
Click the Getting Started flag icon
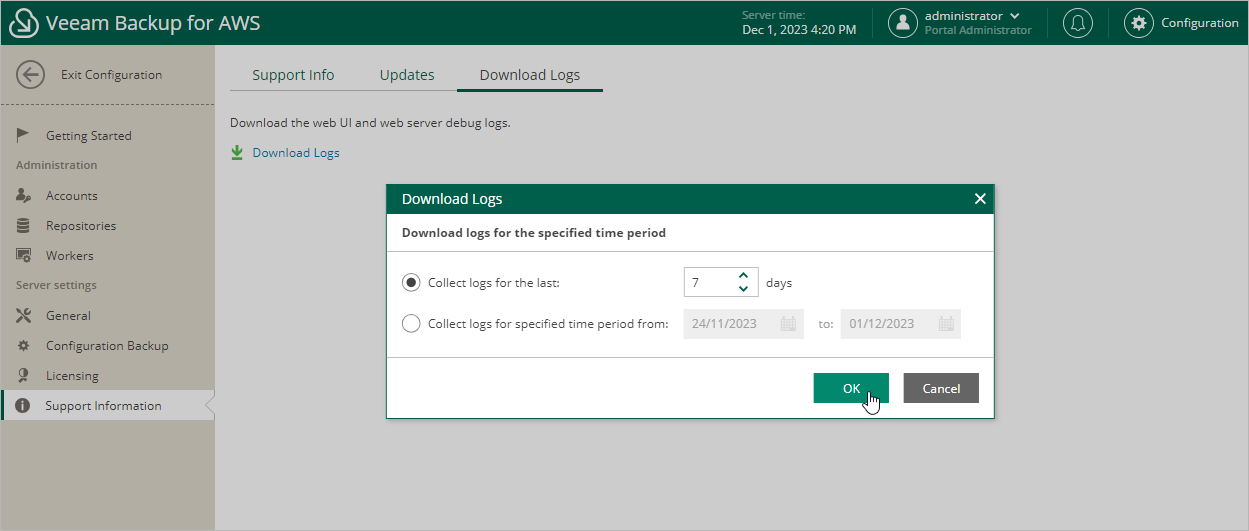click(x=24, y=136)
